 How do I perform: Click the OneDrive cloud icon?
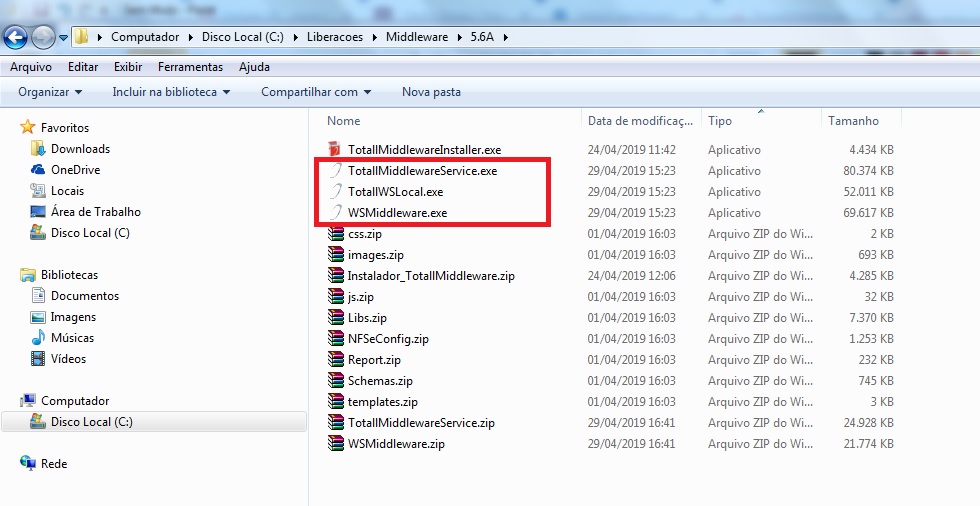click(x=38, y=170)
